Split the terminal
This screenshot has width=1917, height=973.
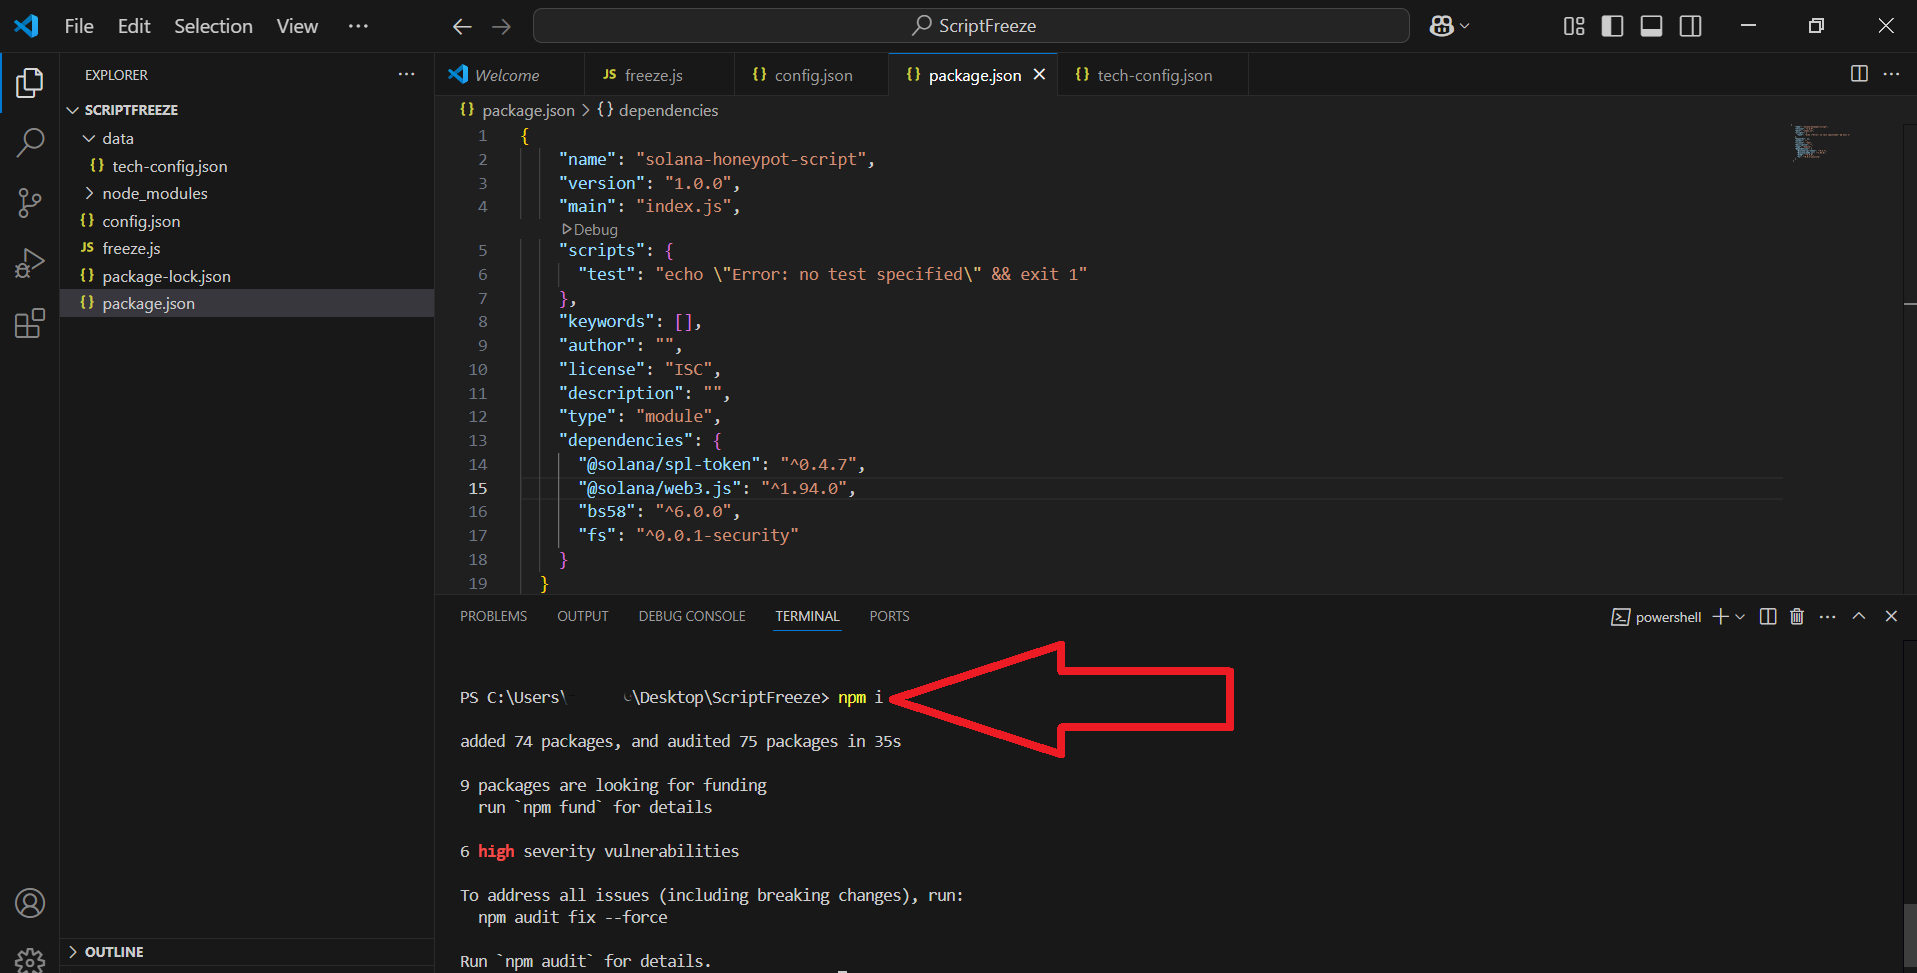tap(1768, 616)
